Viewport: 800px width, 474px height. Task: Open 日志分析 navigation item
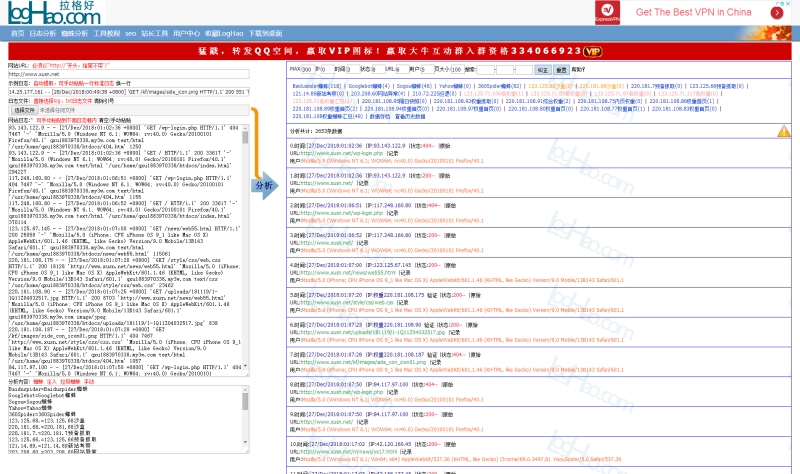click(42, 34)
